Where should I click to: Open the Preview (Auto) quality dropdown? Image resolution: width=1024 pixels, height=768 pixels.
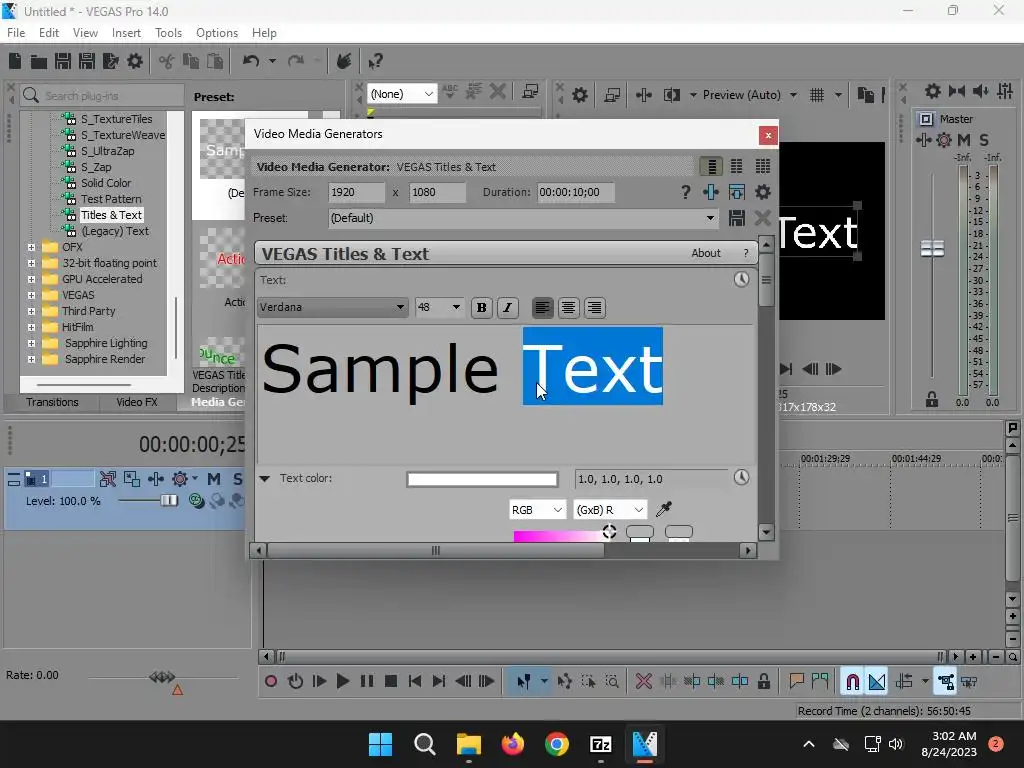point(750,95)
